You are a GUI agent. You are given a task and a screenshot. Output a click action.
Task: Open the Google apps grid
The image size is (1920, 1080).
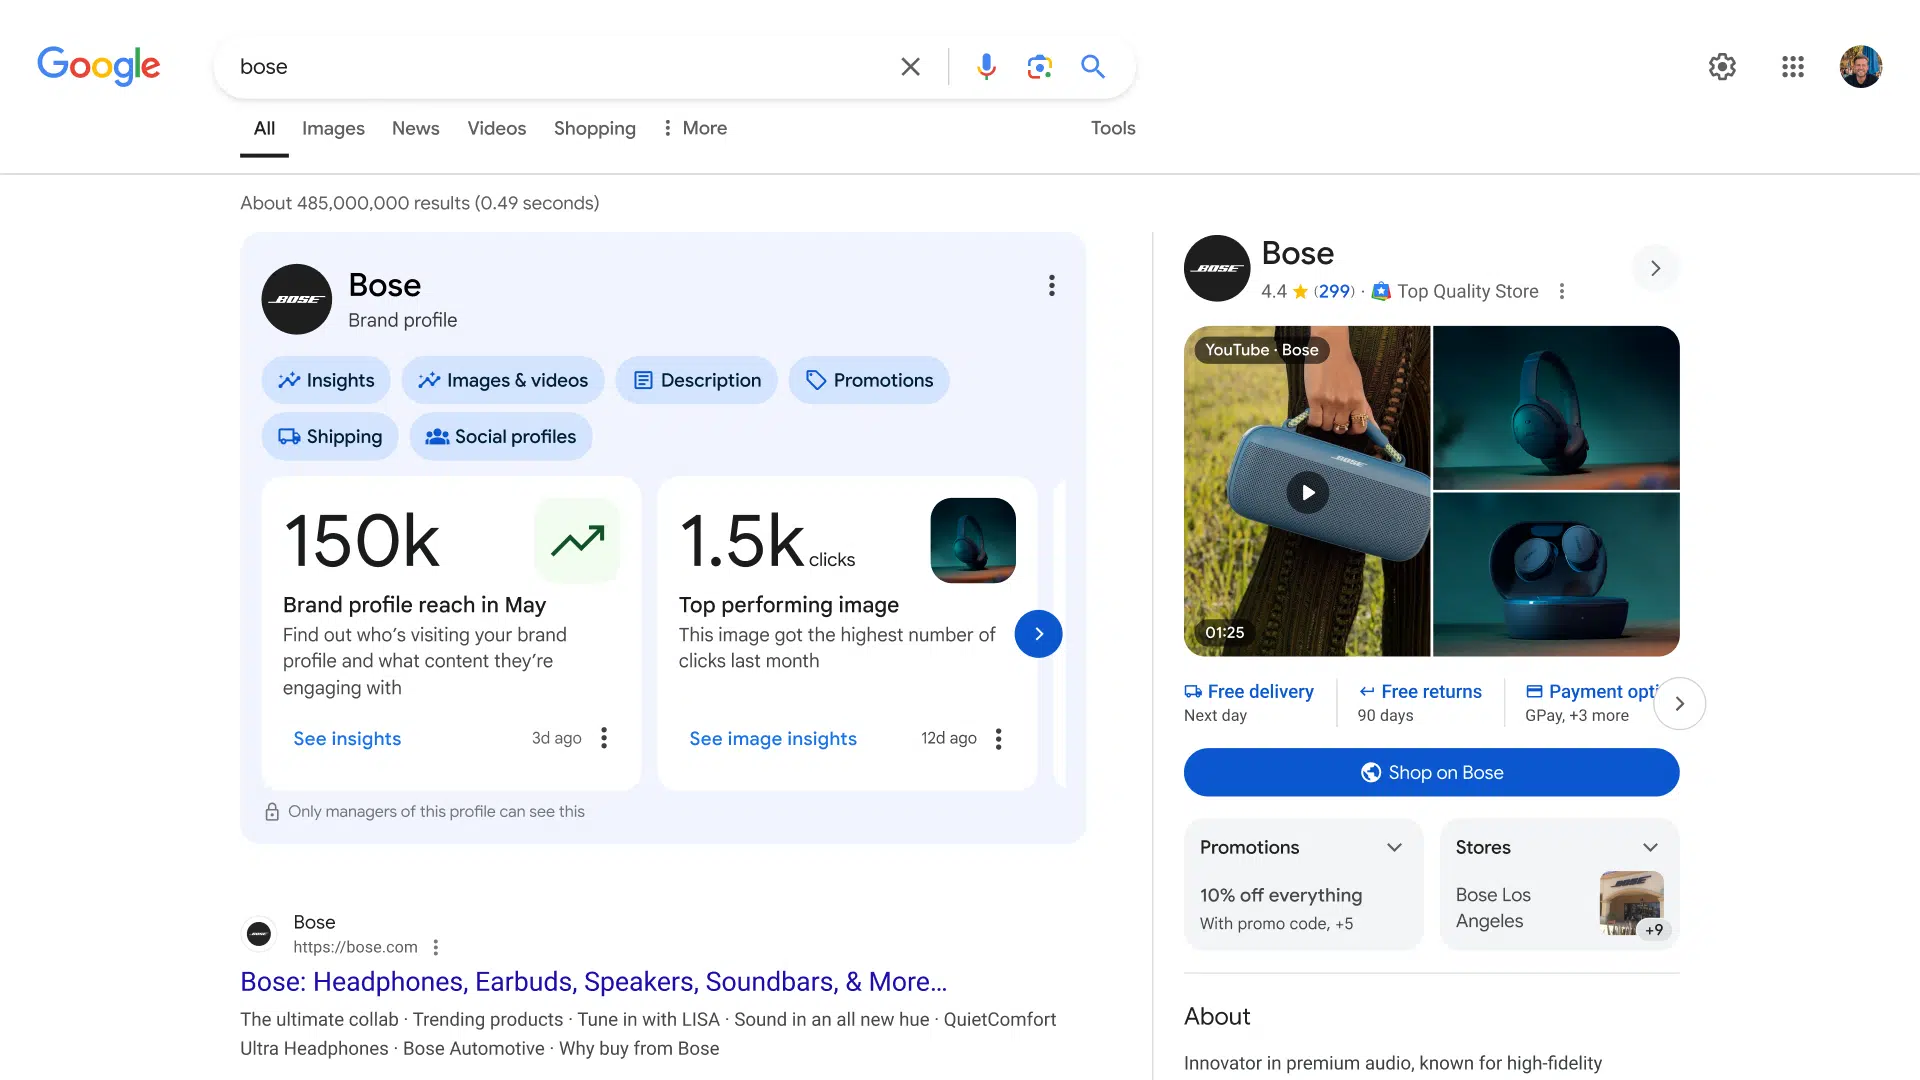[x=1792, y=67]
